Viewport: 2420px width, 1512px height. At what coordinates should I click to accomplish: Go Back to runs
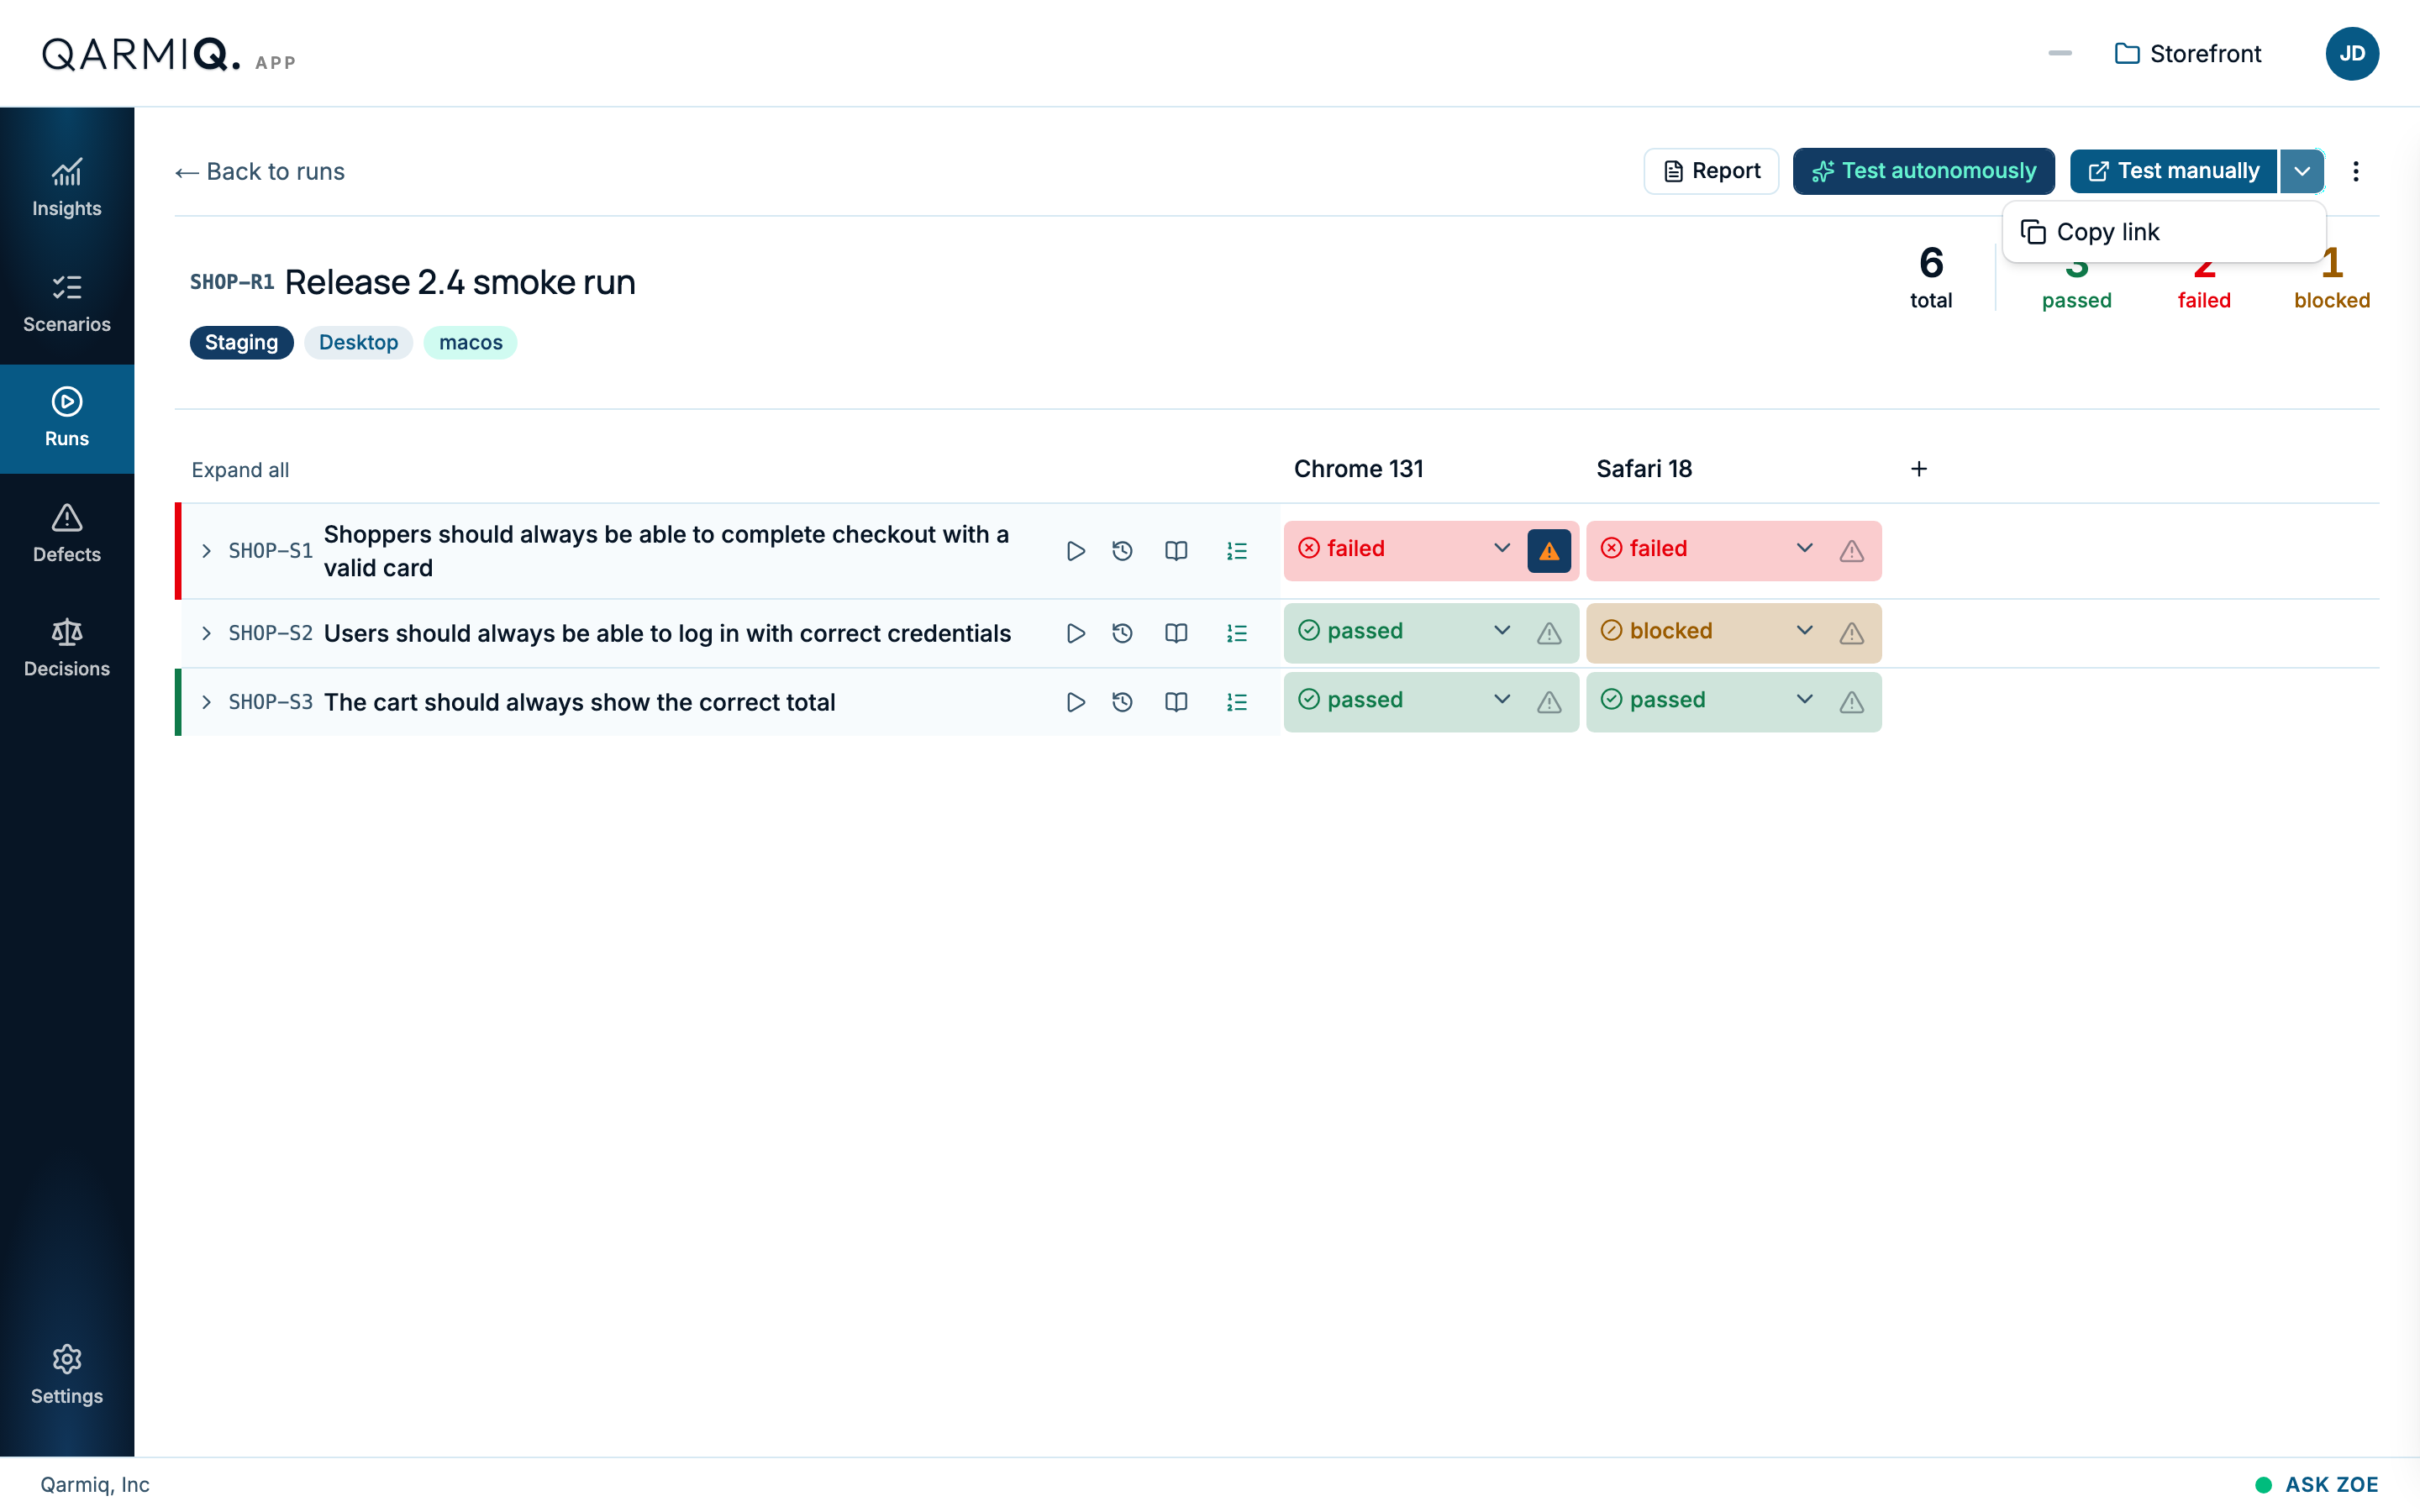[260, 171]
